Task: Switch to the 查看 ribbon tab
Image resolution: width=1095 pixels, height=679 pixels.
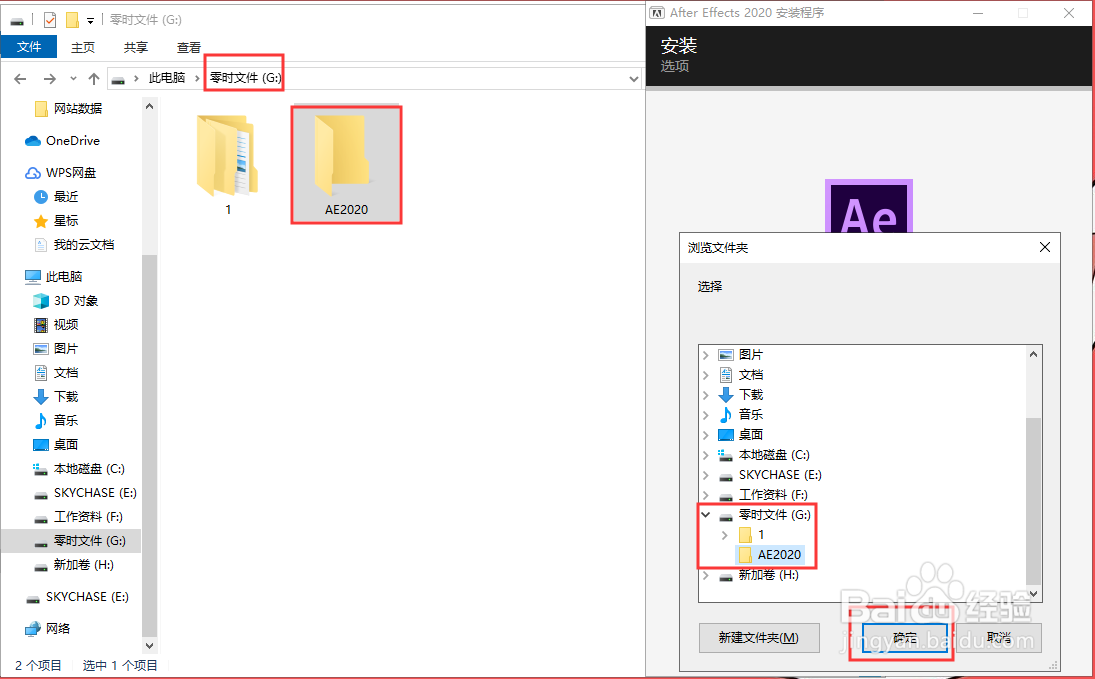Action: (x=190, y=46)
